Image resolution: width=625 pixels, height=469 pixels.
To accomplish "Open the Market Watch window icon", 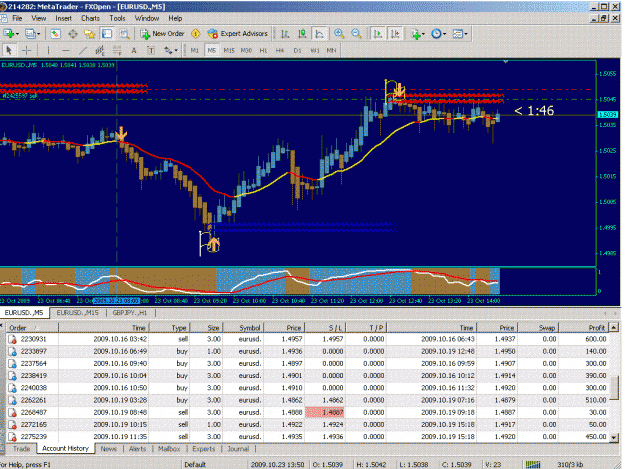I will click(55, 34).
